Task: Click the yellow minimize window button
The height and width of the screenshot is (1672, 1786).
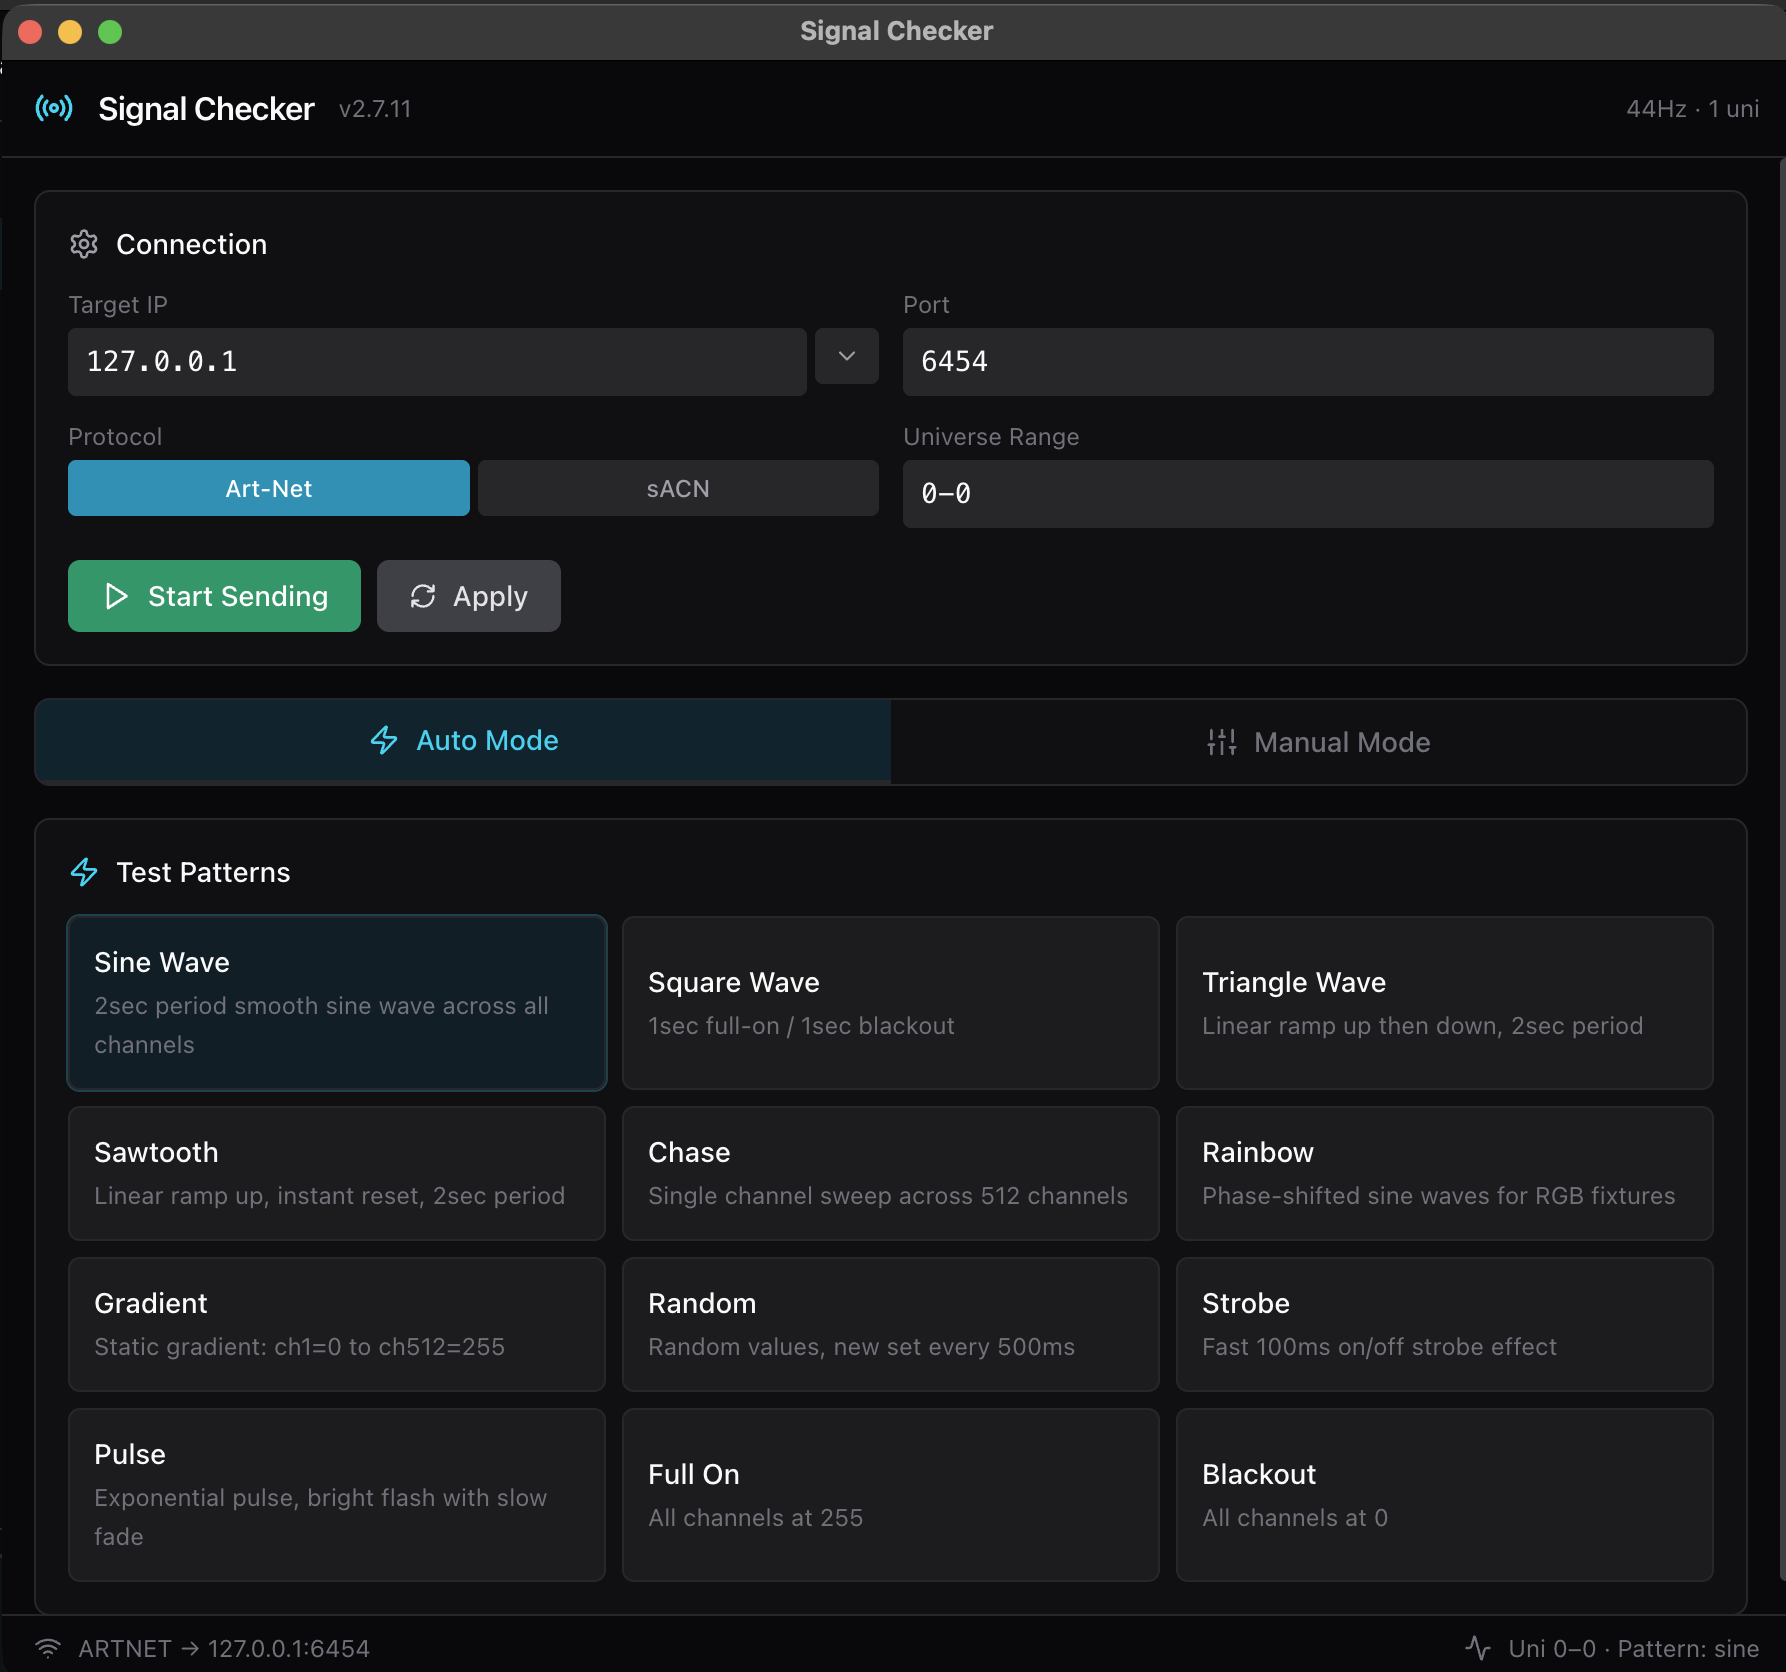Action: click(70, 32)
